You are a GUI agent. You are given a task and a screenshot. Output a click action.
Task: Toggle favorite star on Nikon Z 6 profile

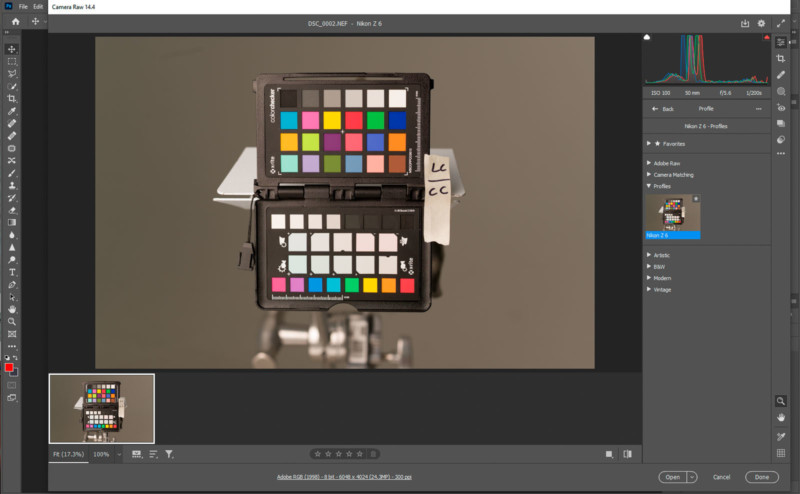point(696,199)
